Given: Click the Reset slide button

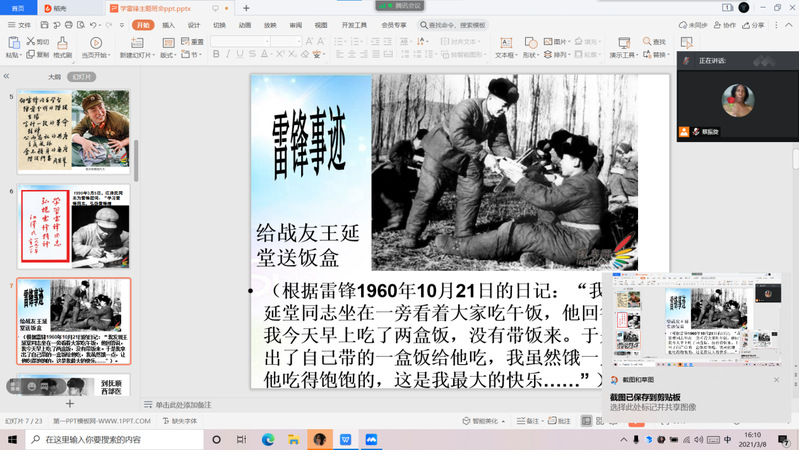Looking at the screenshot, I should [x=193, y=41].
